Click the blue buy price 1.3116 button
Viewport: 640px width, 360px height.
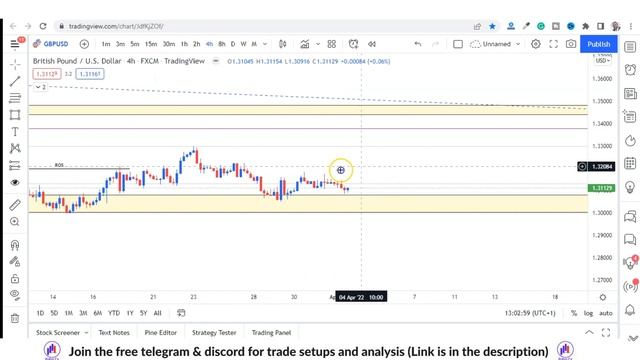90,74
